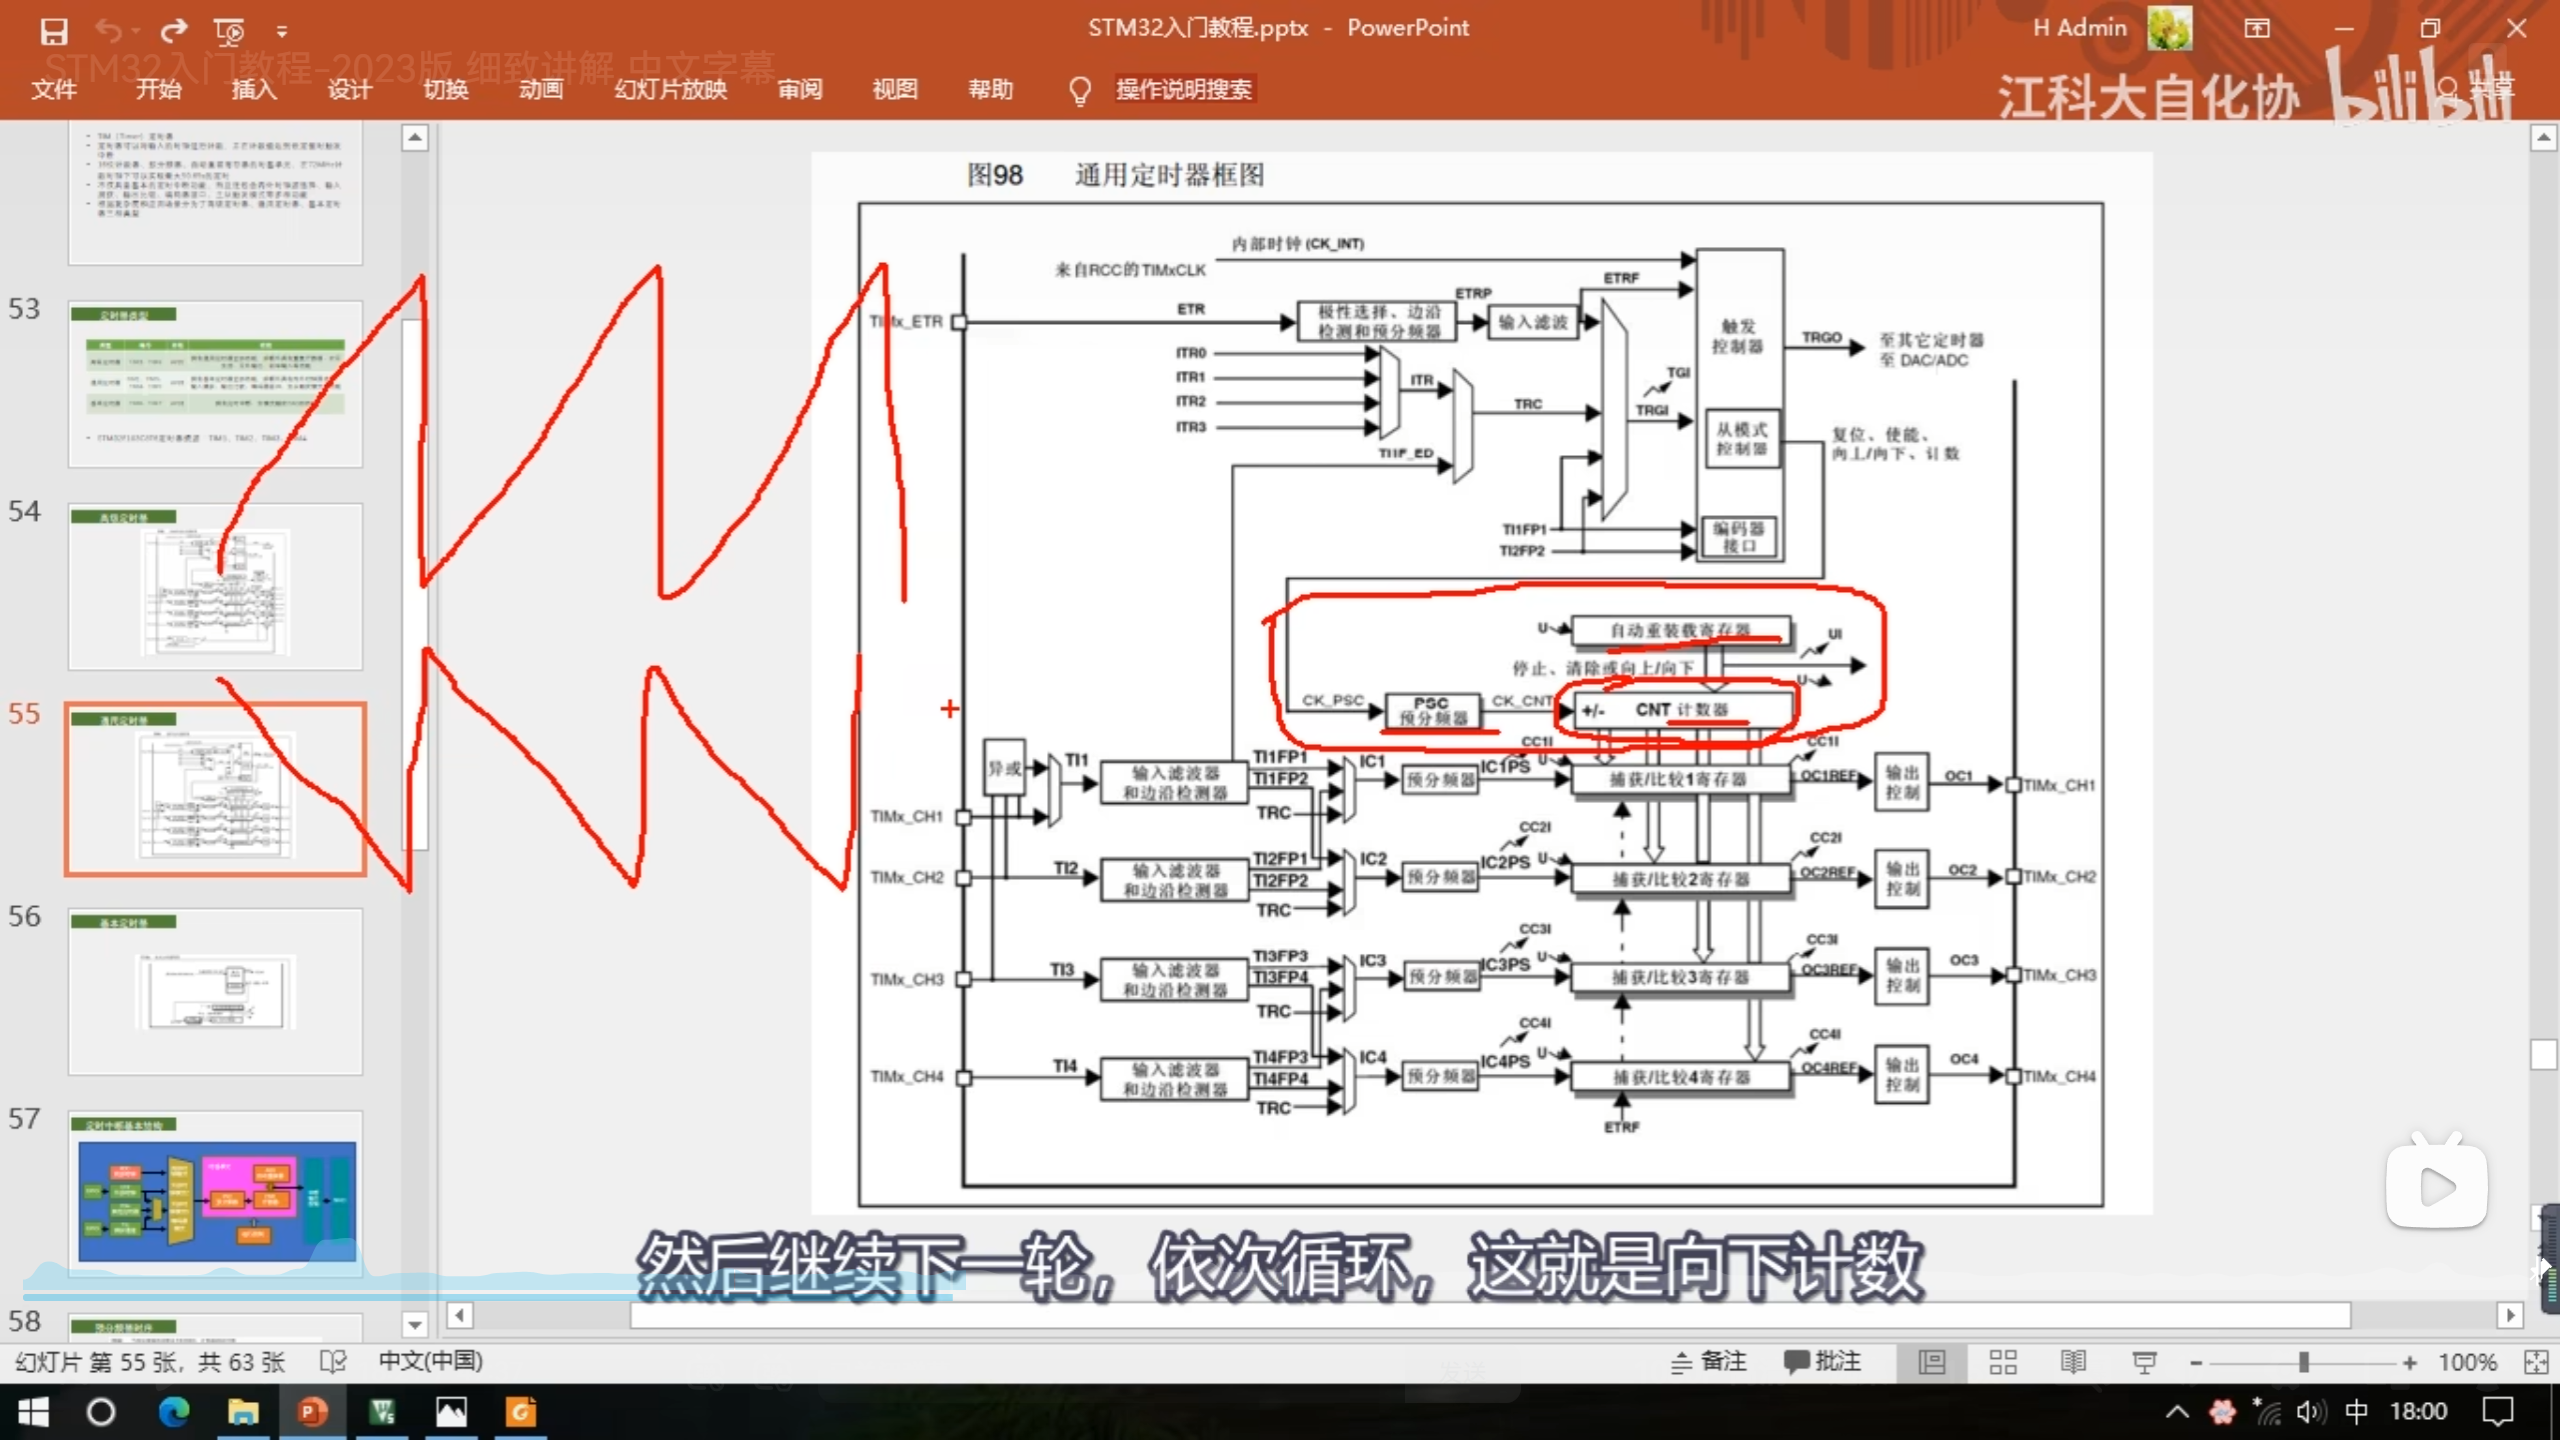Start Slide Show view from status bar

[x=2143, y=1362]
